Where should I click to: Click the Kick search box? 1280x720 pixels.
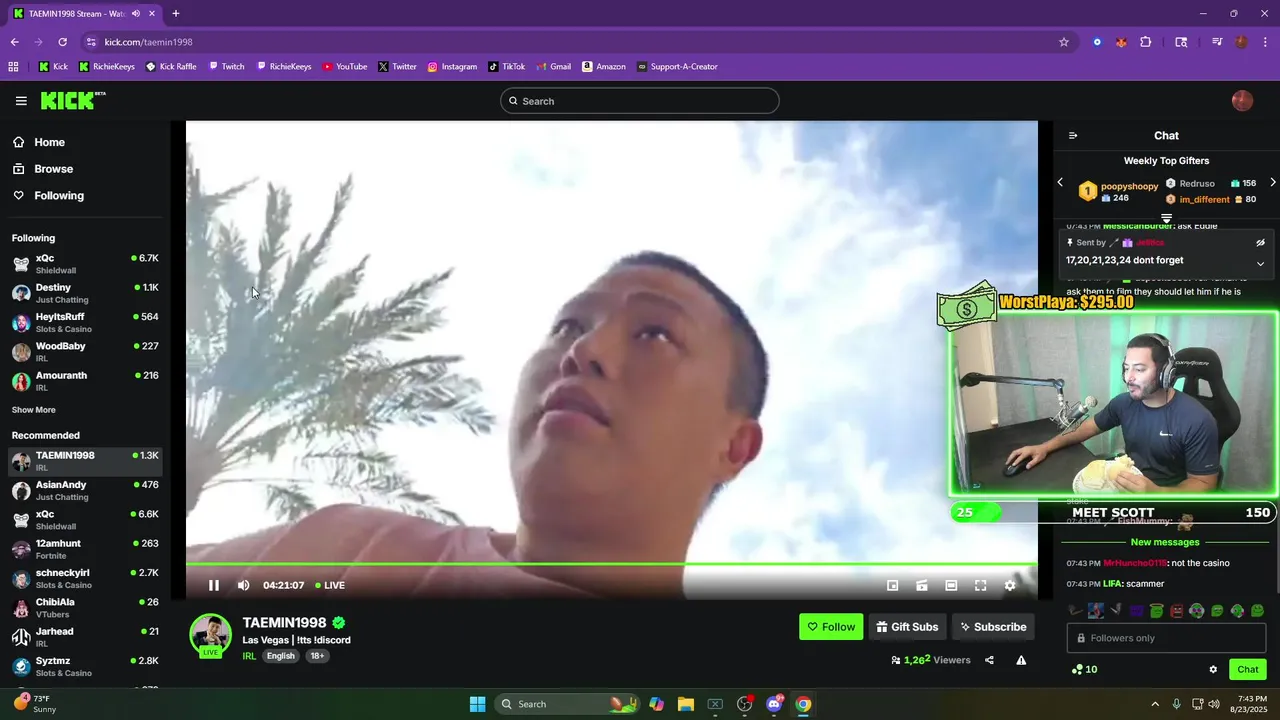point(639,101)
